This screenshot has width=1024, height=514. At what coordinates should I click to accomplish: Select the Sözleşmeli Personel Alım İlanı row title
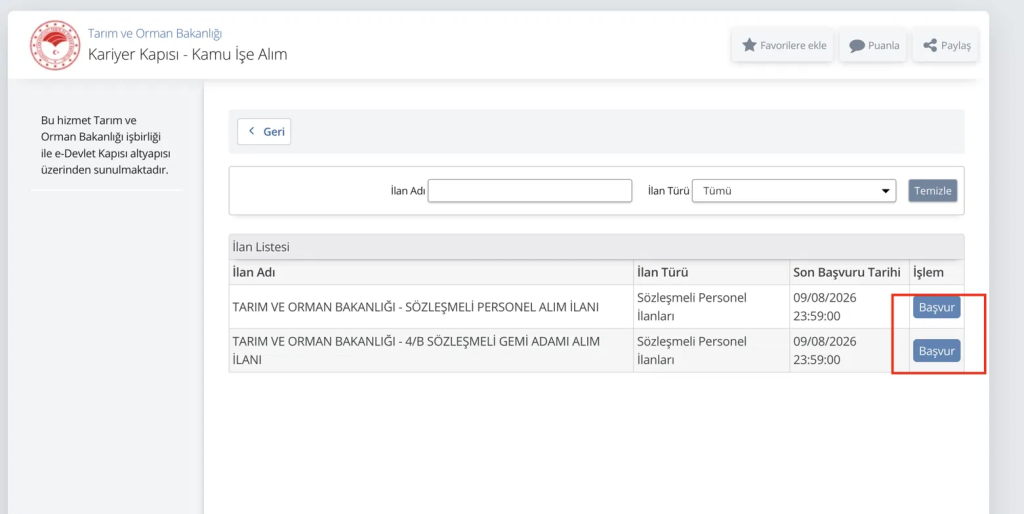point(415,307)
